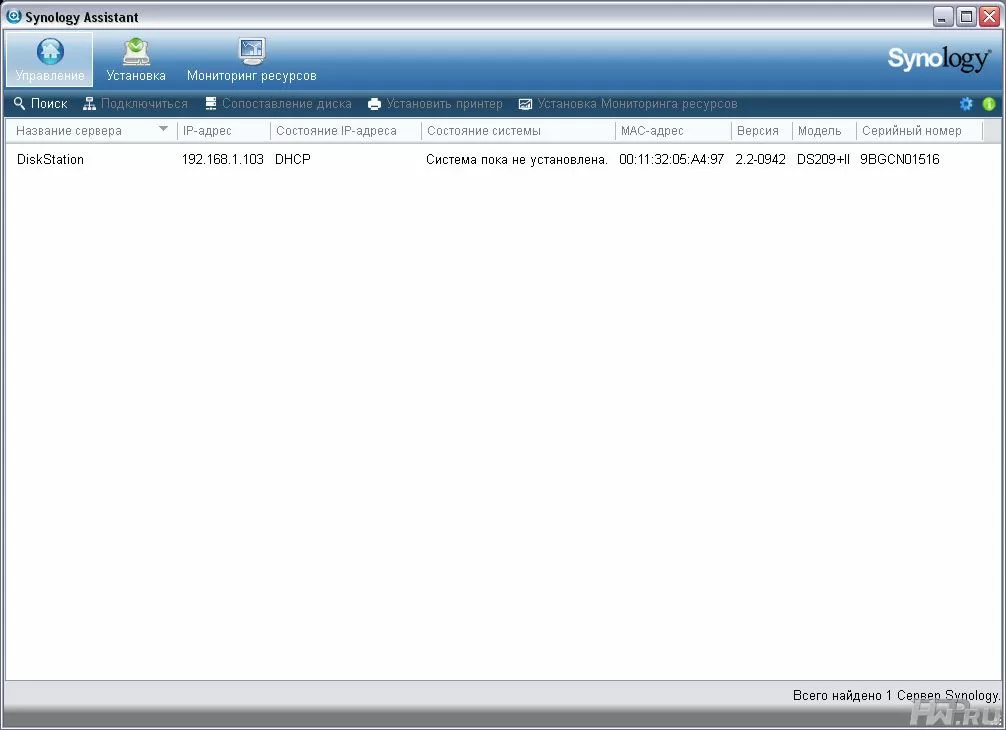Click the Поиск magnifier search button

click(20, 104)
